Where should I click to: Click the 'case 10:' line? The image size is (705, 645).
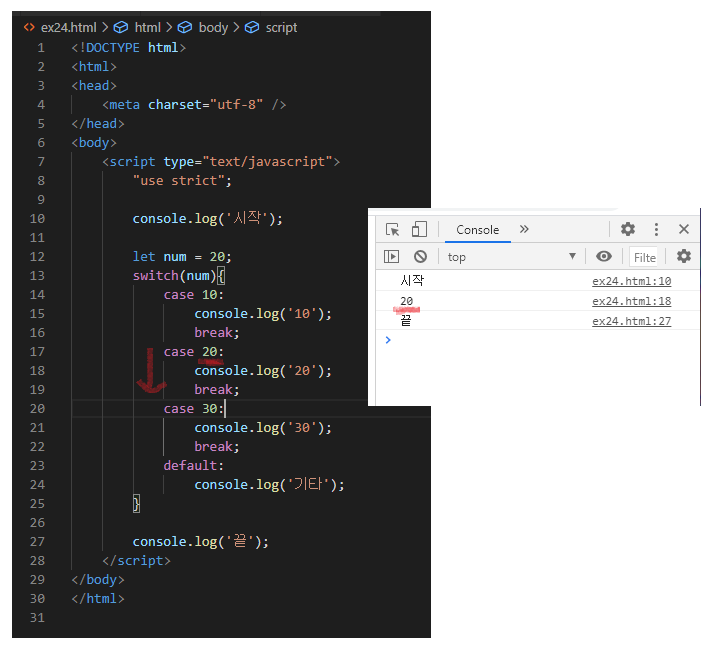193,295
